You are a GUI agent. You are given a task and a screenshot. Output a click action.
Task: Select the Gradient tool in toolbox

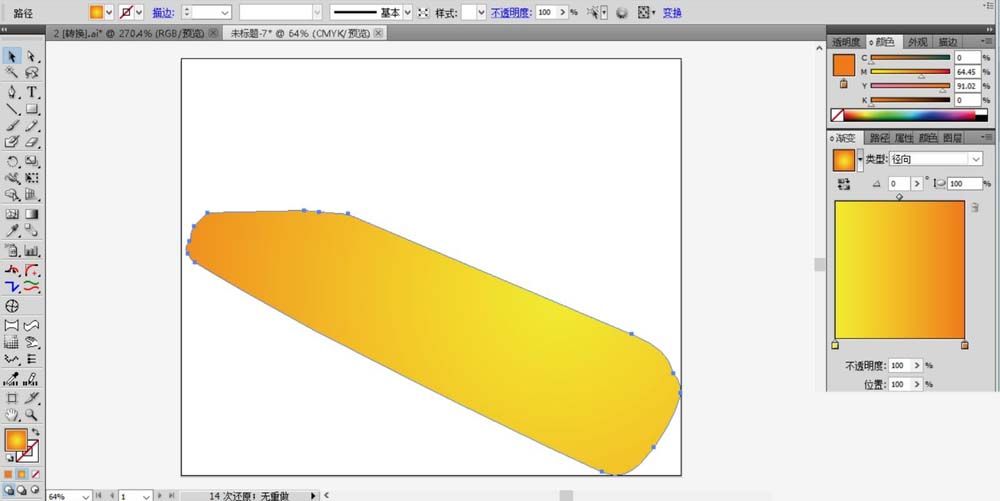pos(31,214)
